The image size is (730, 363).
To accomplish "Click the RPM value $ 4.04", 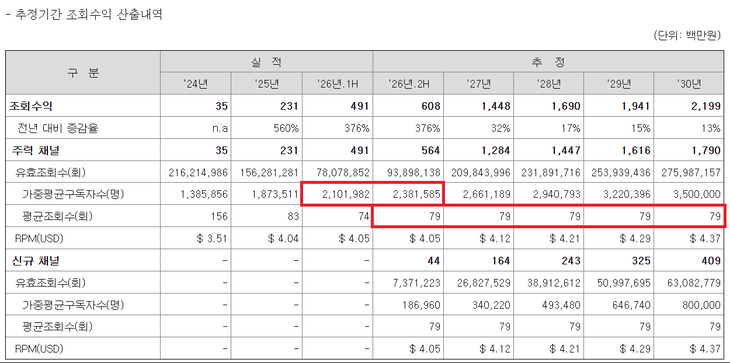I will (283, 239).
